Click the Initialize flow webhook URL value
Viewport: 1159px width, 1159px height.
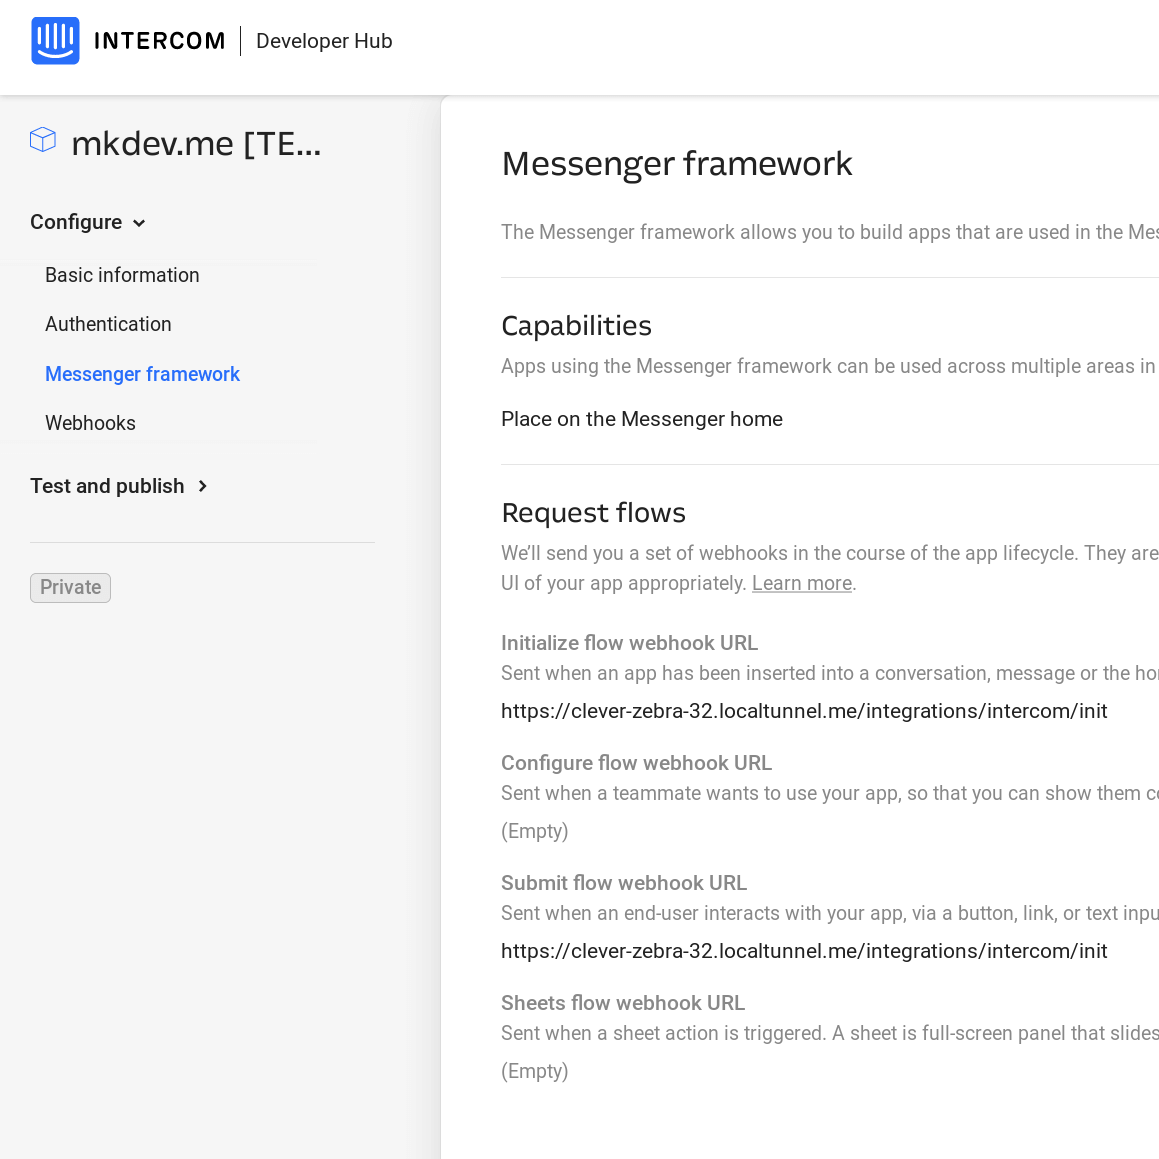(804, 711)
